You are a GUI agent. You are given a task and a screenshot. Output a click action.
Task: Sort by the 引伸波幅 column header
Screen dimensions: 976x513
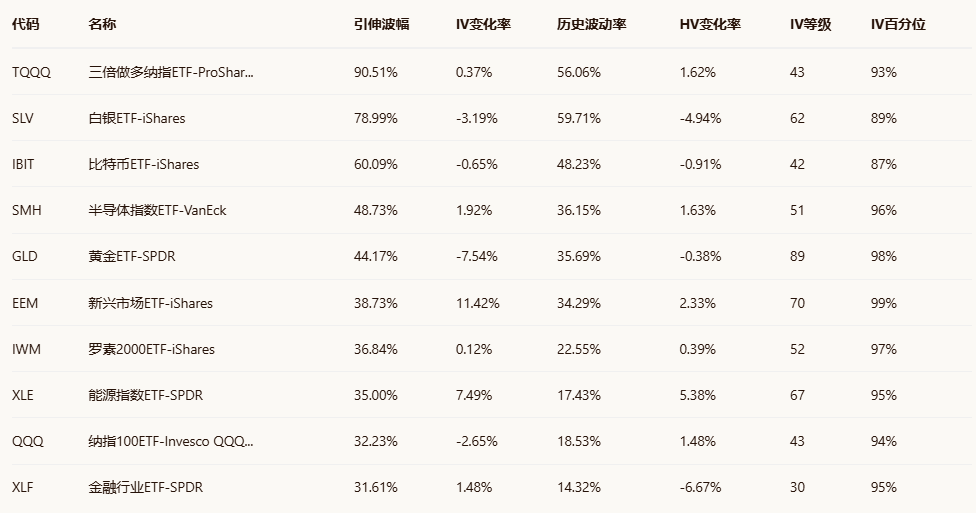tap(381, 24)
